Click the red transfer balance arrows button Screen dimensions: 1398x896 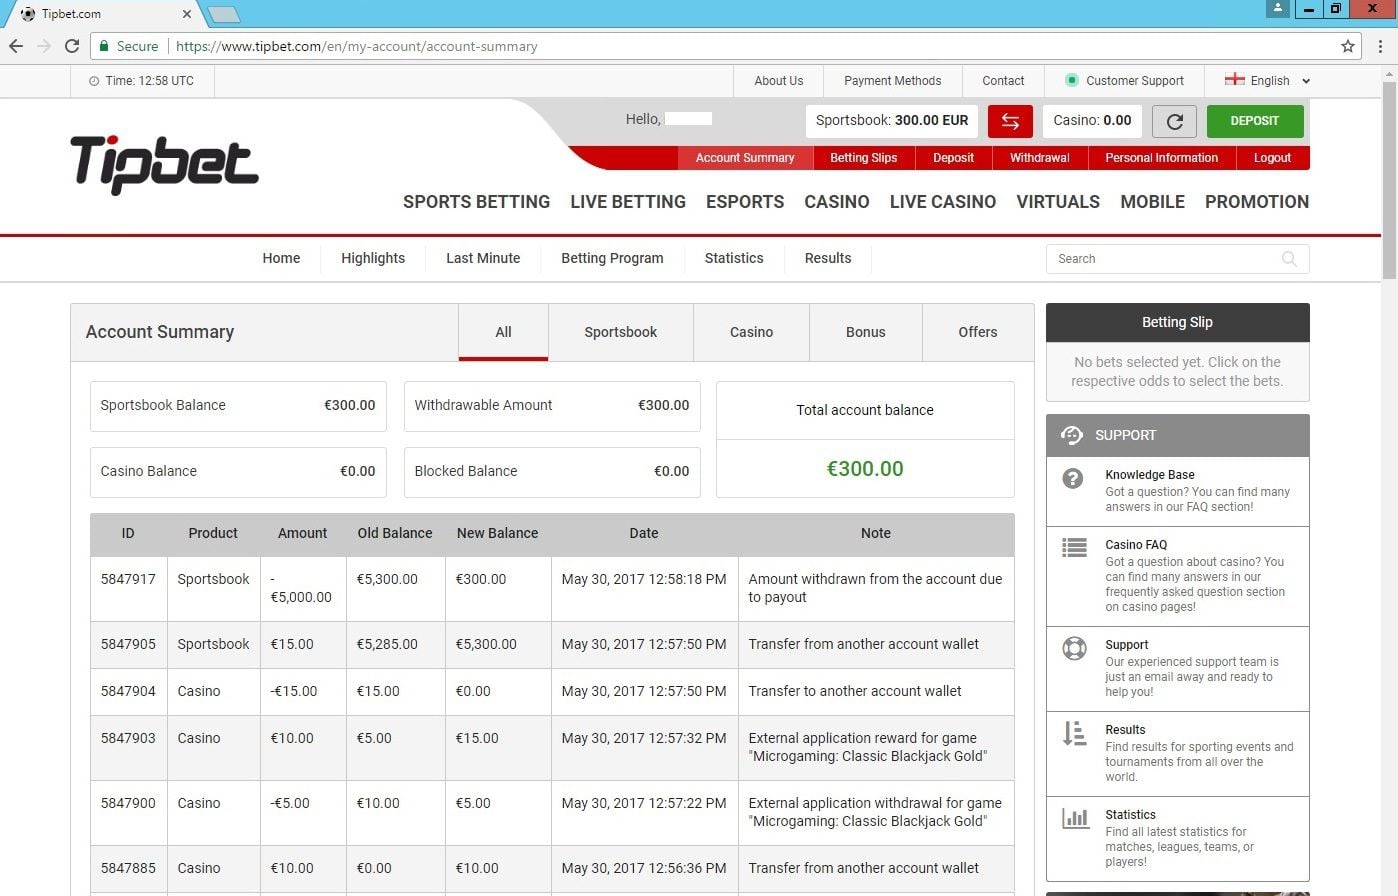pos(1010,121)
